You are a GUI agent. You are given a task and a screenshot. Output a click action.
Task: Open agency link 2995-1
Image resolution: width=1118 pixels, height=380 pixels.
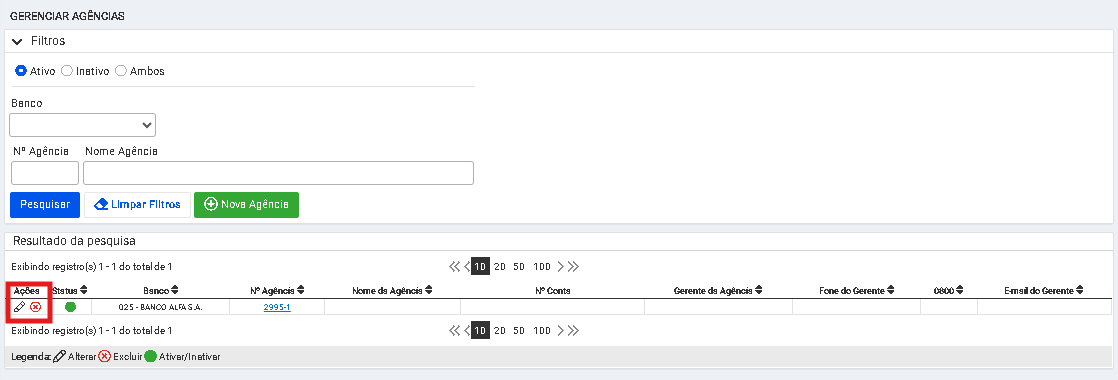coord(277,307)
